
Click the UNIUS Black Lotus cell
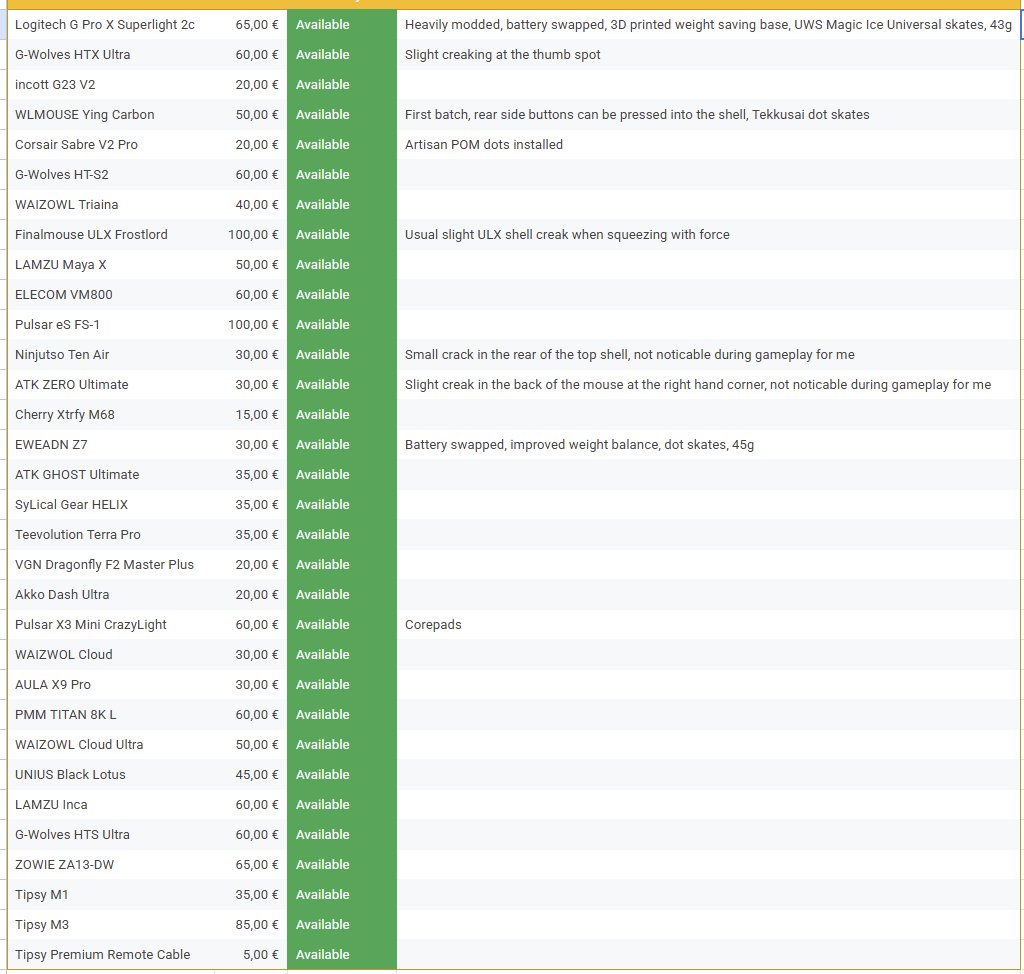tap(111, 776)
